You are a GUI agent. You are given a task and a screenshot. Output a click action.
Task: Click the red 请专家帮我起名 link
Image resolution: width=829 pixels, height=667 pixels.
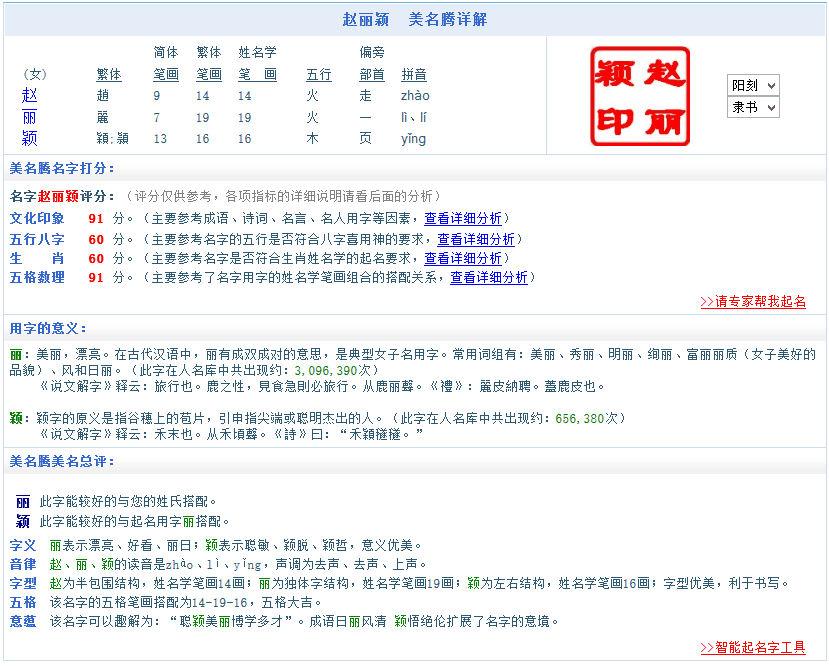[x=752, y=301]
